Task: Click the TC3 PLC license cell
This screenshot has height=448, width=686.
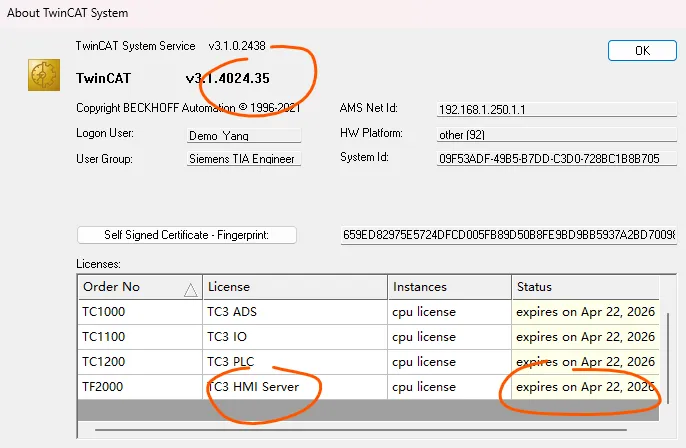Action: click(x=295, y=362)
